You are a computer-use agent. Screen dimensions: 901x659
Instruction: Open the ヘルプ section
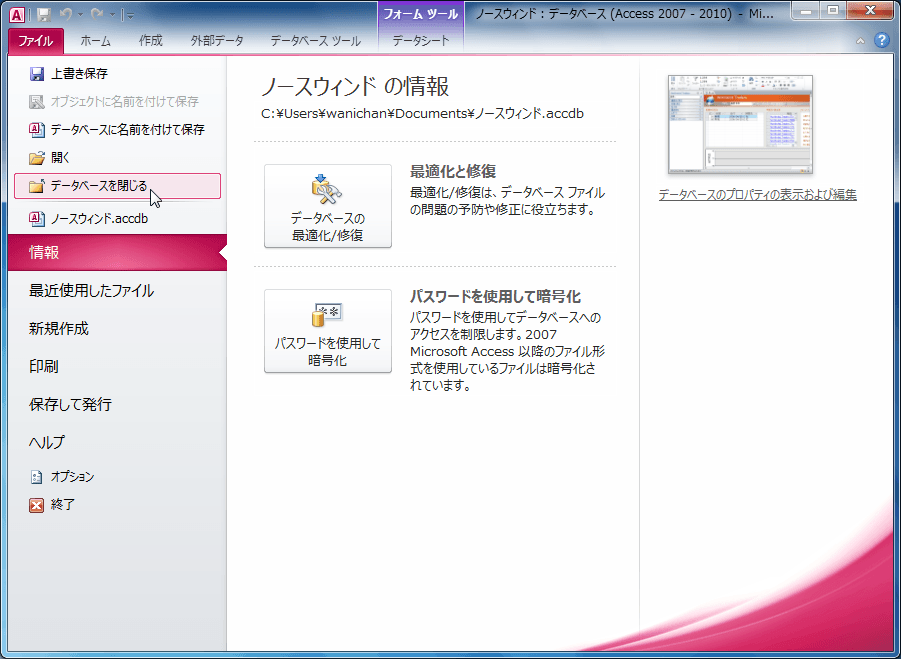pos(117,442)
